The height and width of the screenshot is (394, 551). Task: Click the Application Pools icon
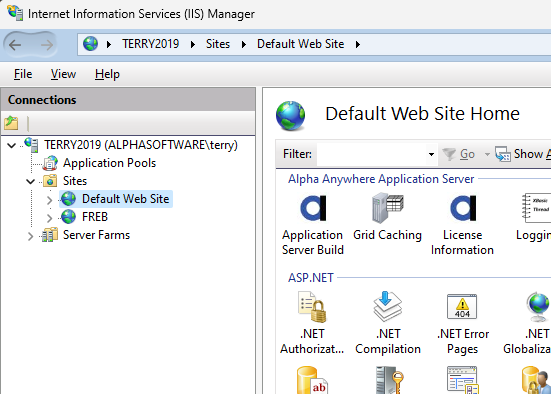click(50, 163)
